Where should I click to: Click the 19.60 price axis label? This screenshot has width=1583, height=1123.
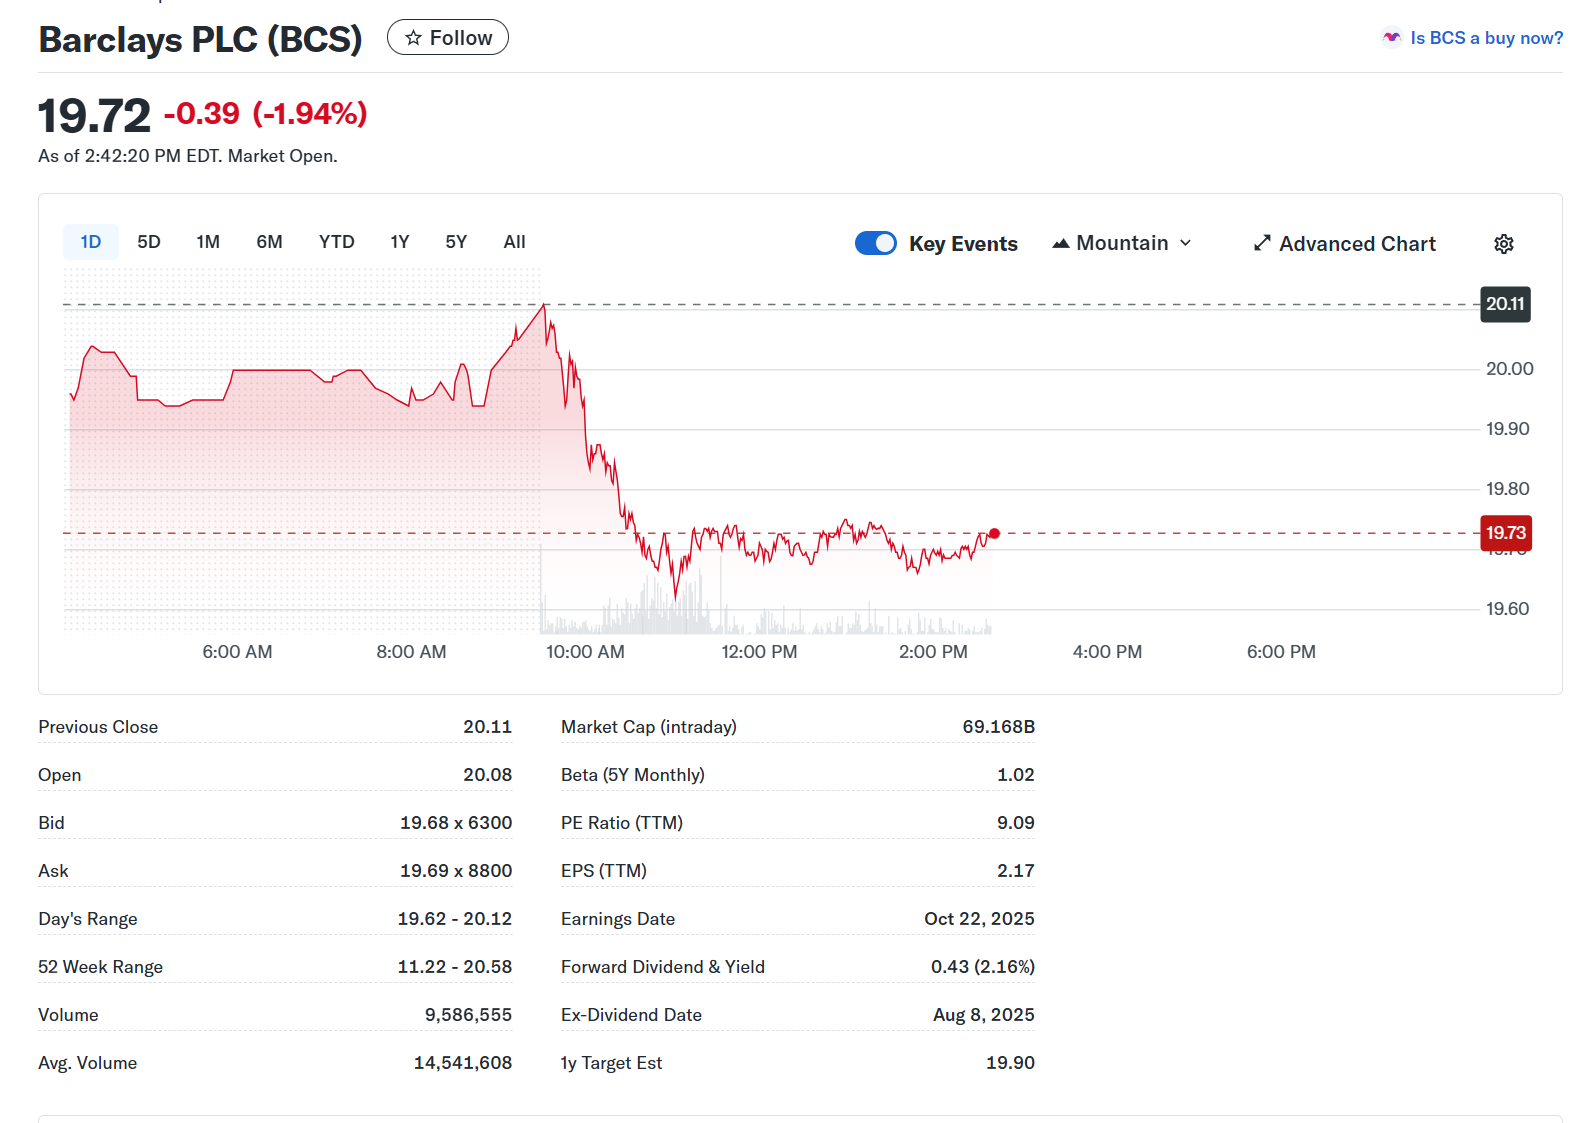(x=1507, y=609)
